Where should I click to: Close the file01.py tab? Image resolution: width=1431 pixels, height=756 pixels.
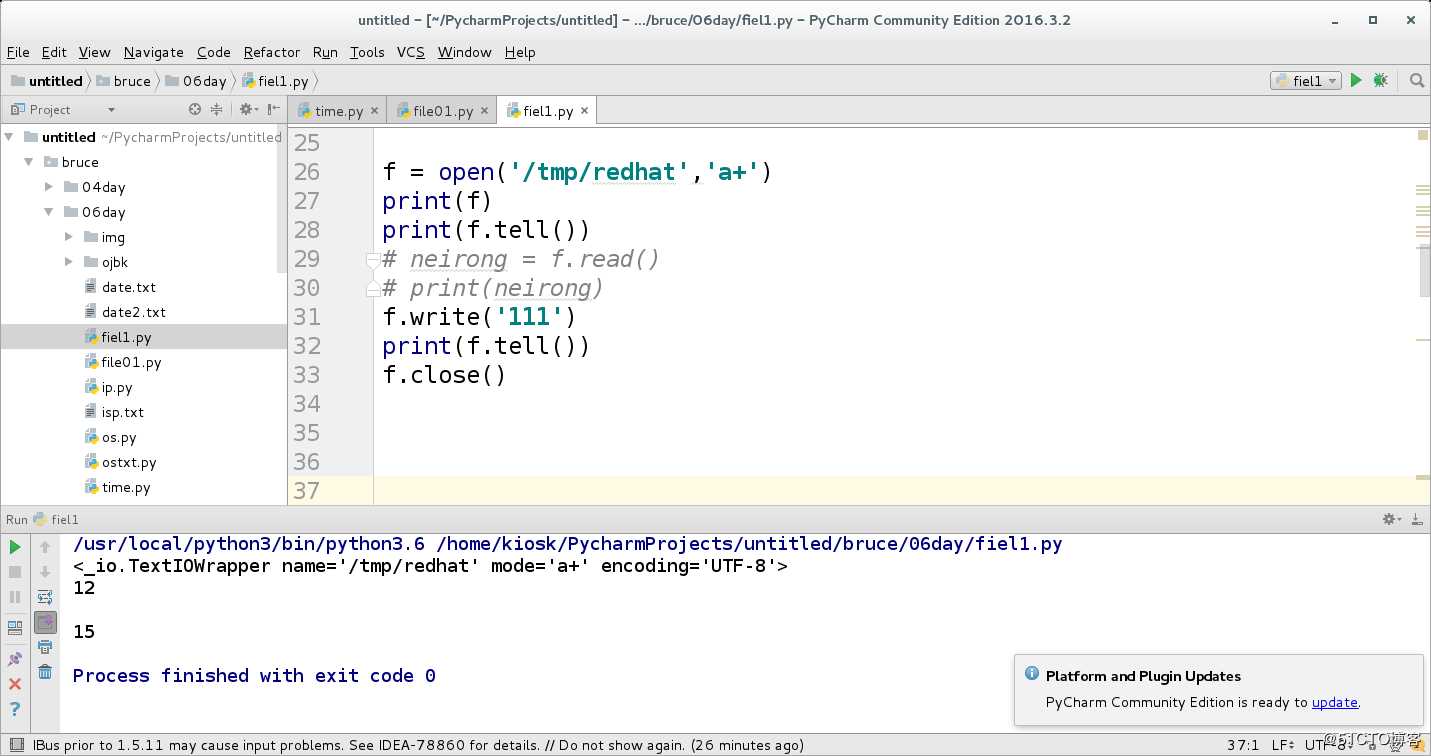pyautogui.click(x=484, y=111)
